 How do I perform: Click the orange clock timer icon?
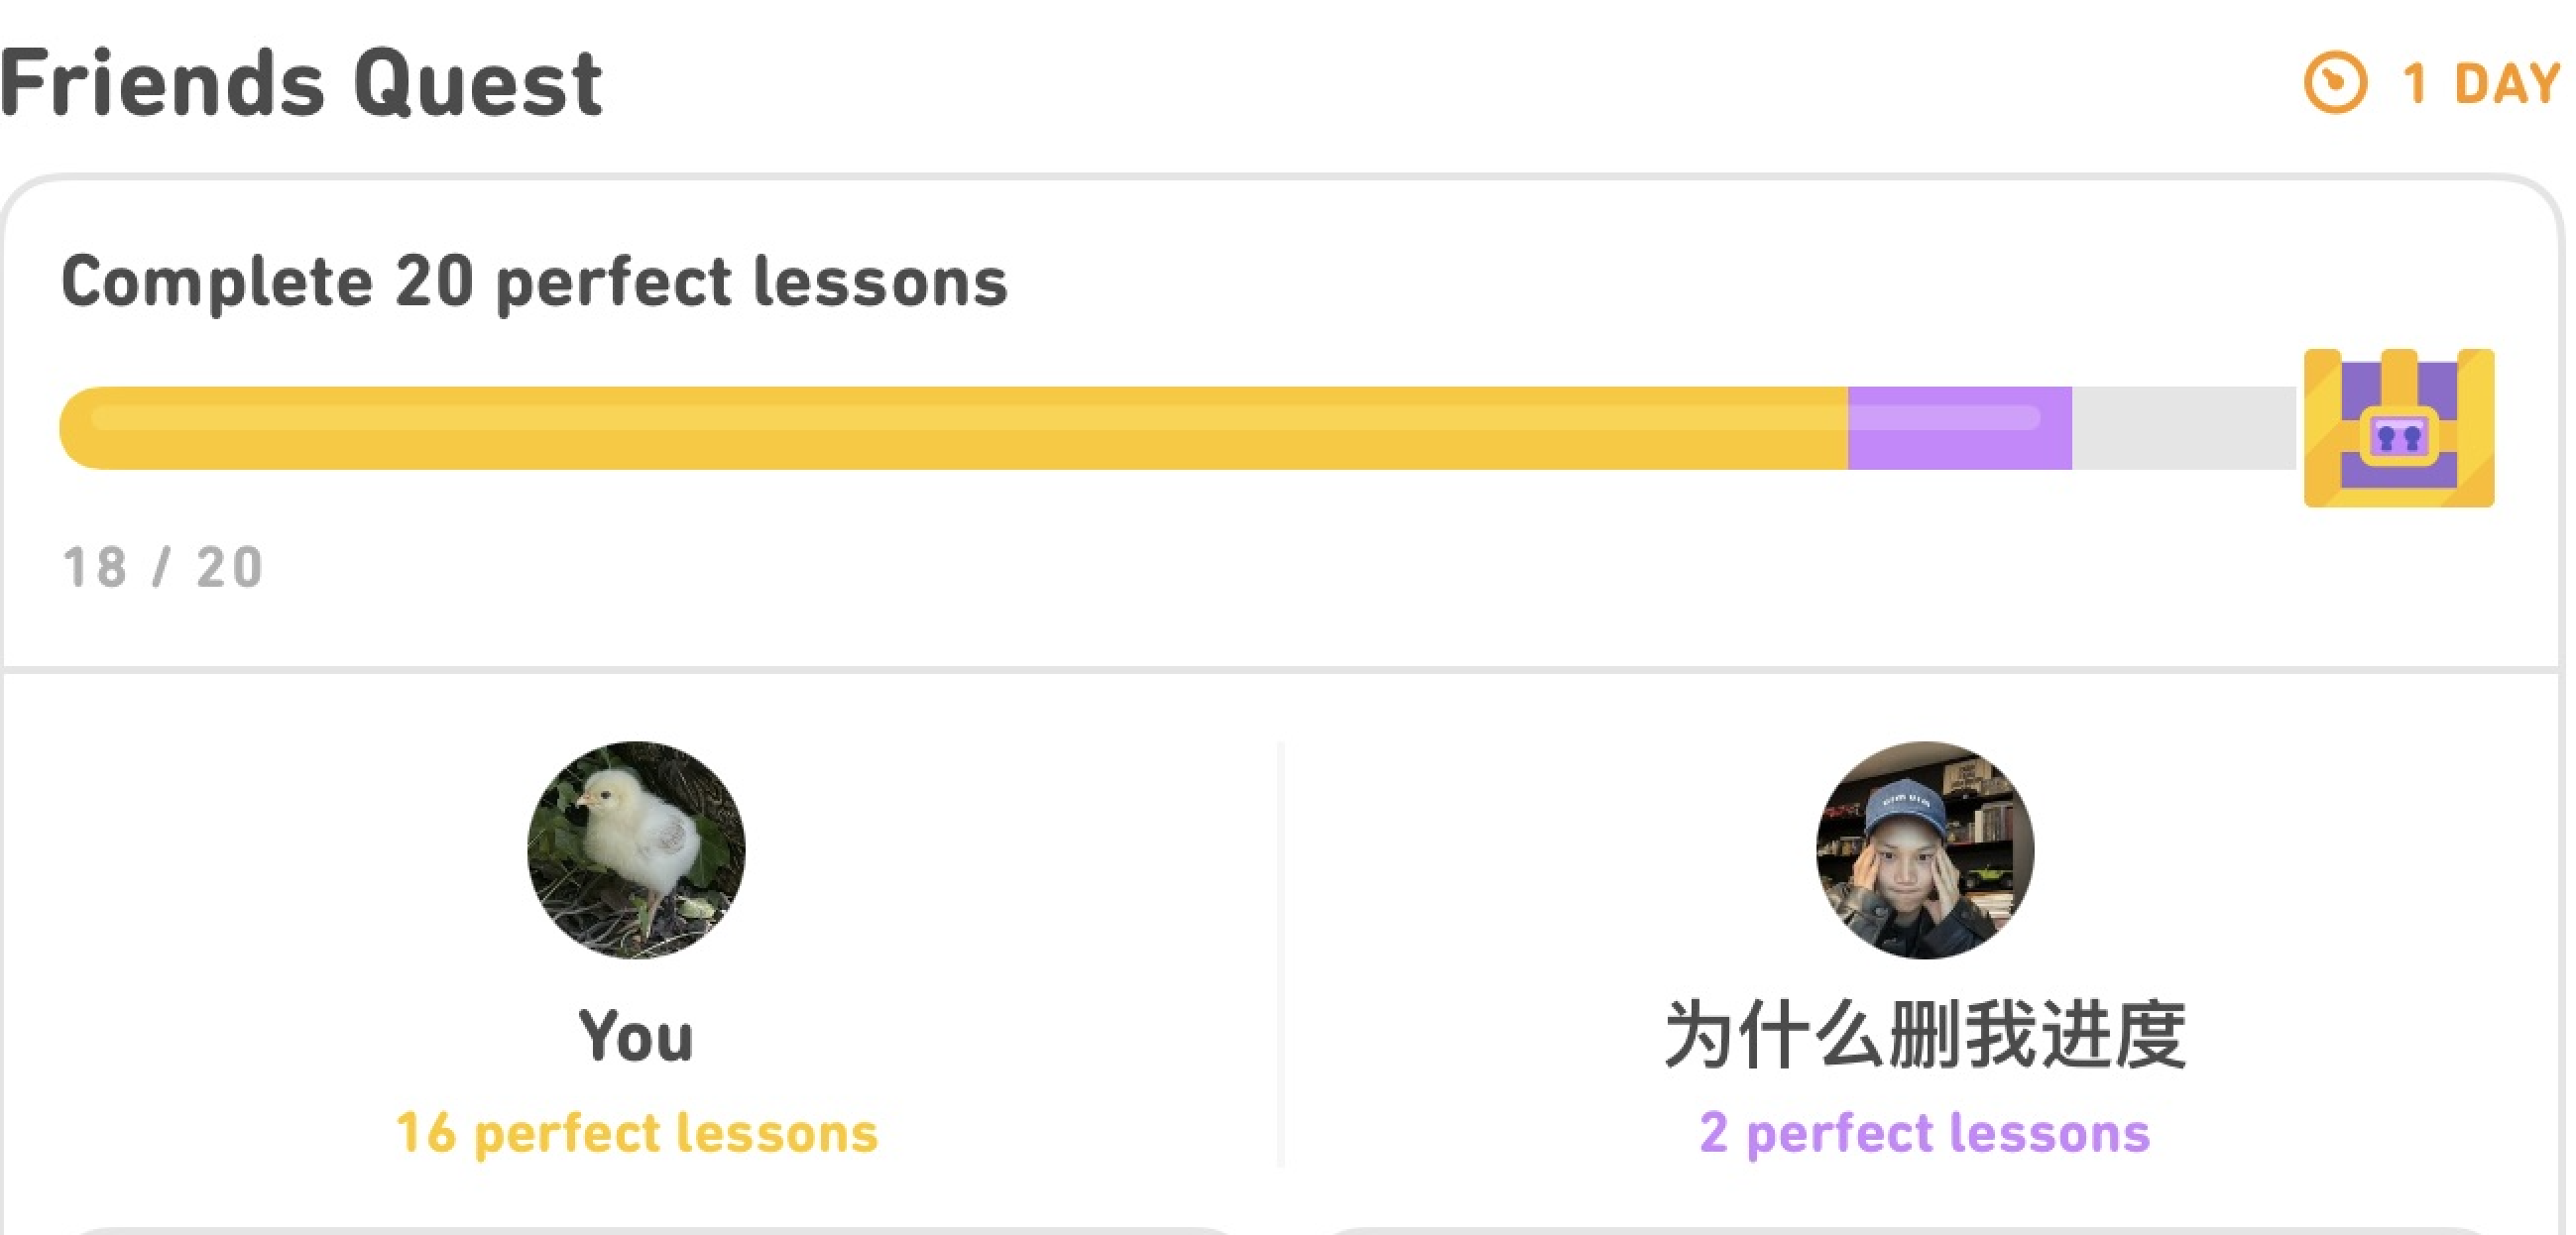(x=2335, y=82)
